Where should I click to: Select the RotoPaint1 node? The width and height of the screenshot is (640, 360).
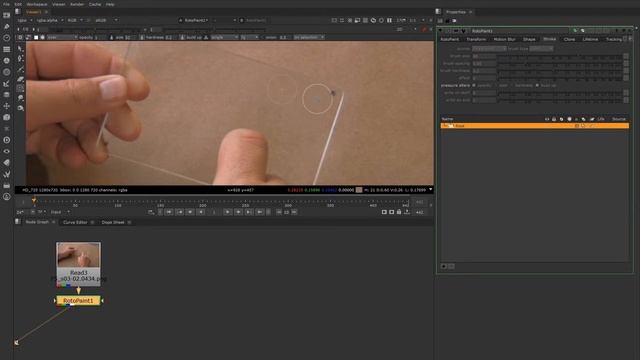[78, 300]
